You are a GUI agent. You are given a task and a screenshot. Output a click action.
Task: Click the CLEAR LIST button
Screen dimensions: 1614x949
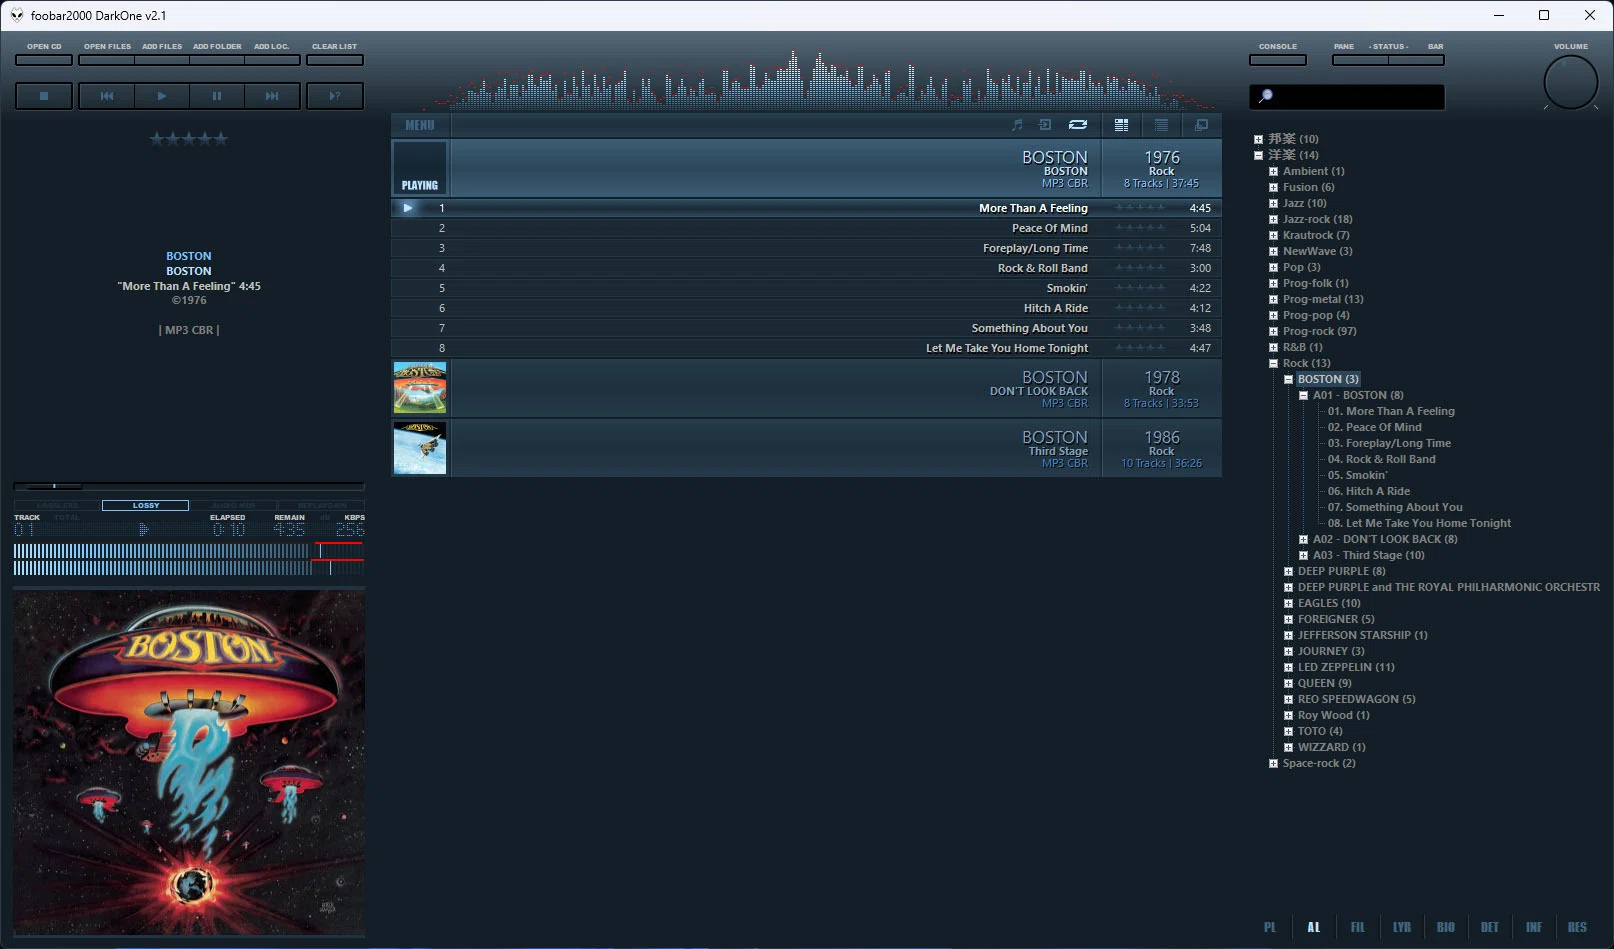click(335, 60)
